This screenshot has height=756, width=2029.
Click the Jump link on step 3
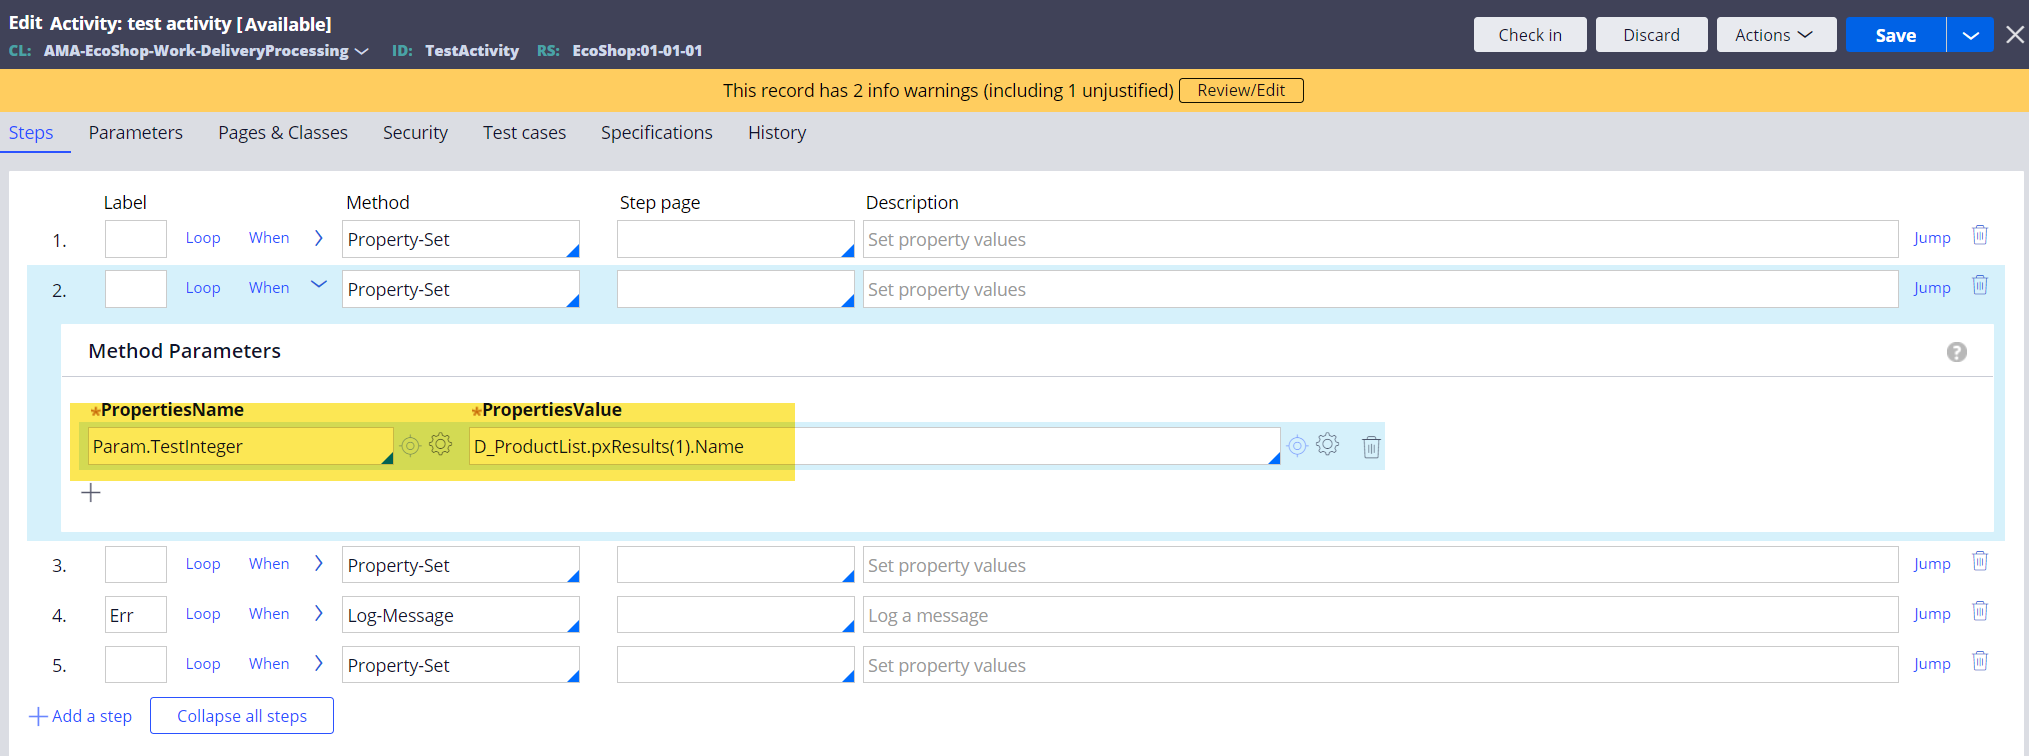1932,564
